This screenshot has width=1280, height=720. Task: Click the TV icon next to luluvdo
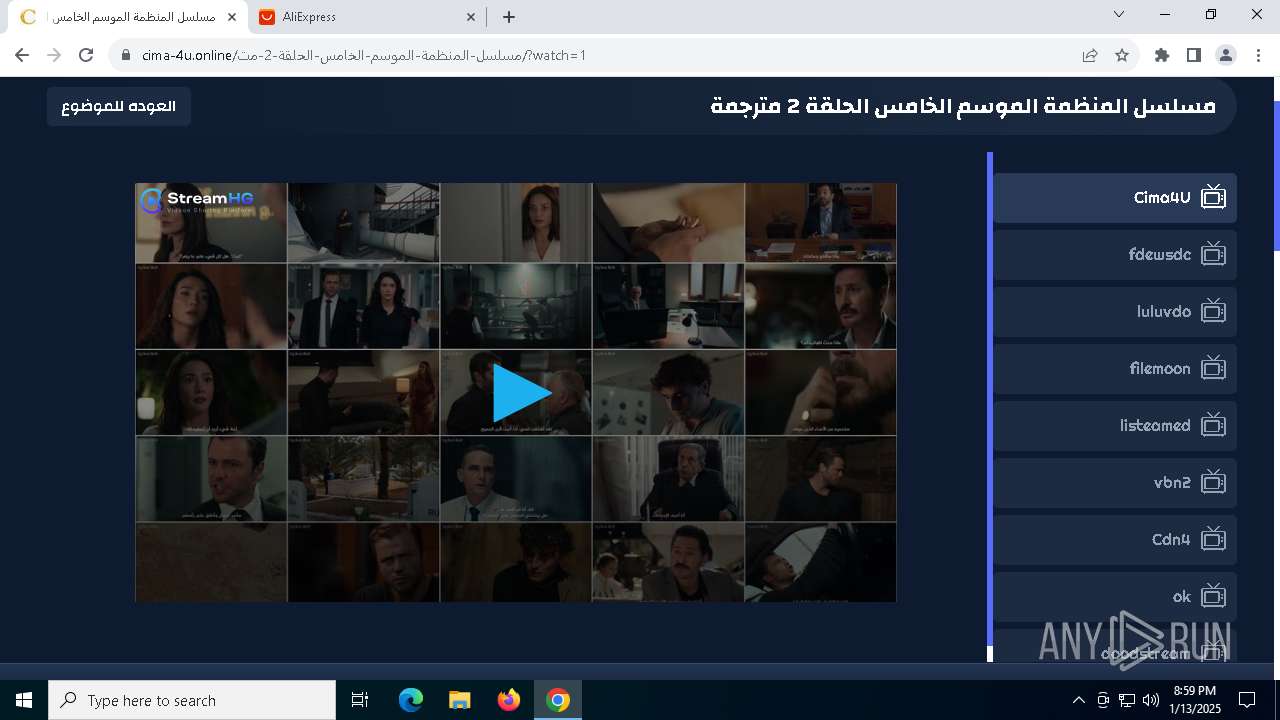1213,311
